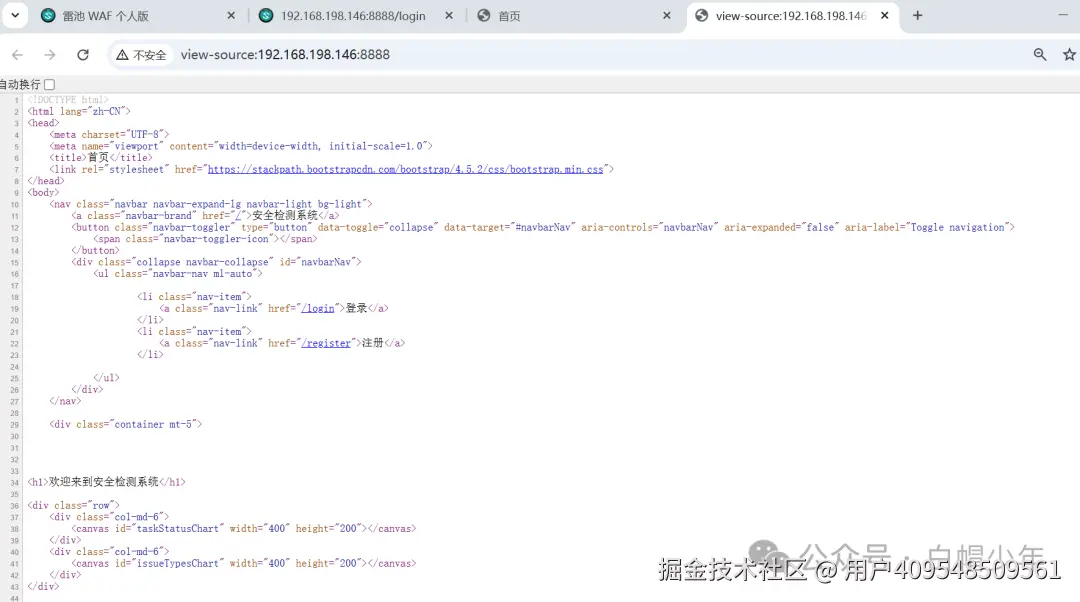Open the tab search dropdown arrow

(14, 15)
